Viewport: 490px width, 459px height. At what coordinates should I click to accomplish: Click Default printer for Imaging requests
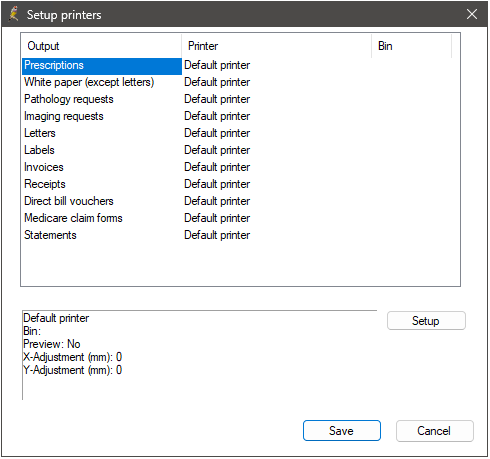[x=217, y=116]
